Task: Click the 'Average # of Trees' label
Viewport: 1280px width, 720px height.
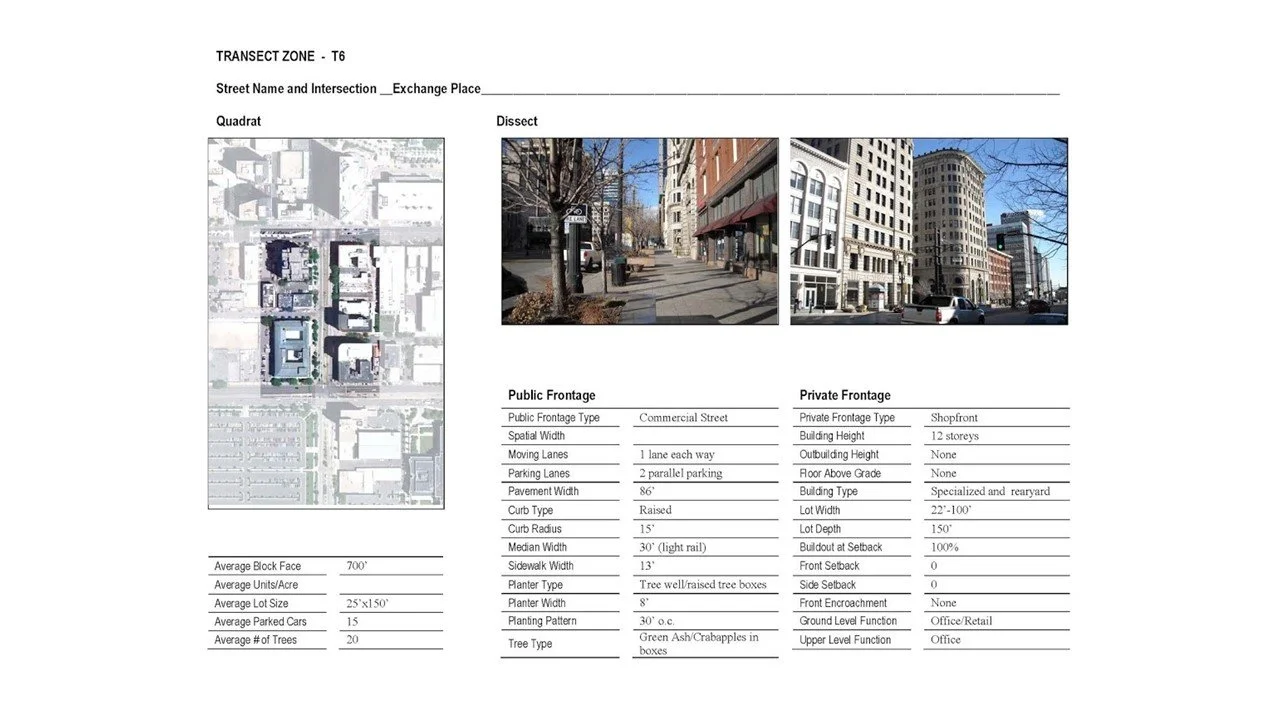Action: click(x=255, y=640)
